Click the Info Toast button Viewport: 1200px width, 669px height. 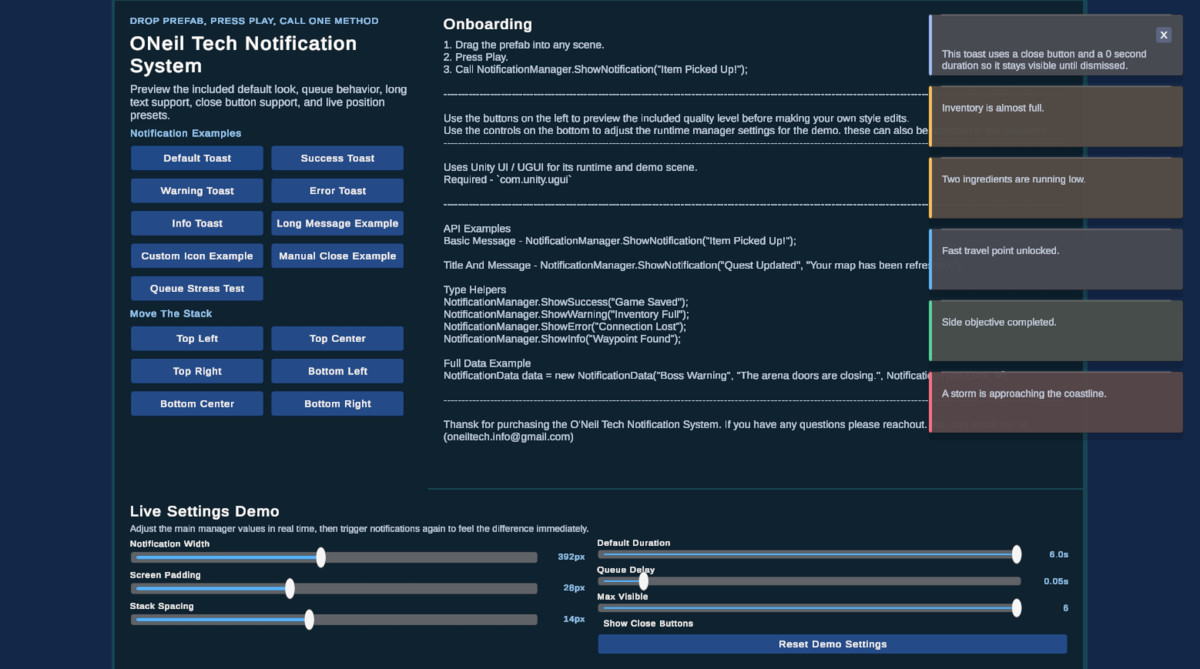click(197, 223)
